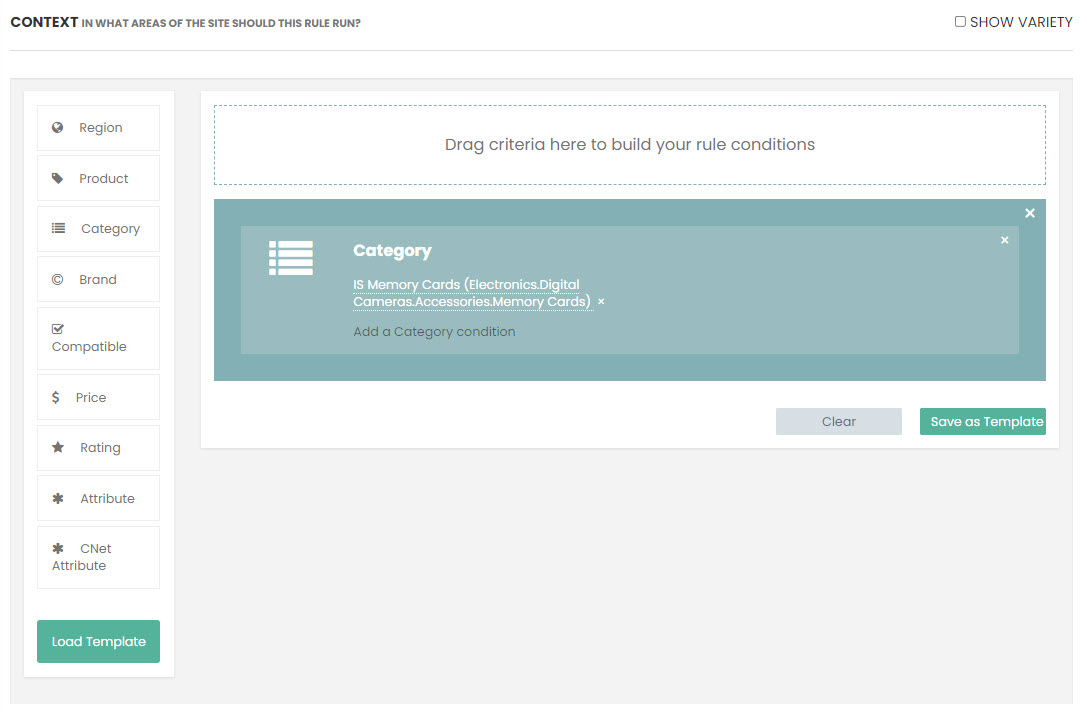Select the Compatible criteria item
The width and height of the screenshot is (1087, 712).
pos(98,338)
